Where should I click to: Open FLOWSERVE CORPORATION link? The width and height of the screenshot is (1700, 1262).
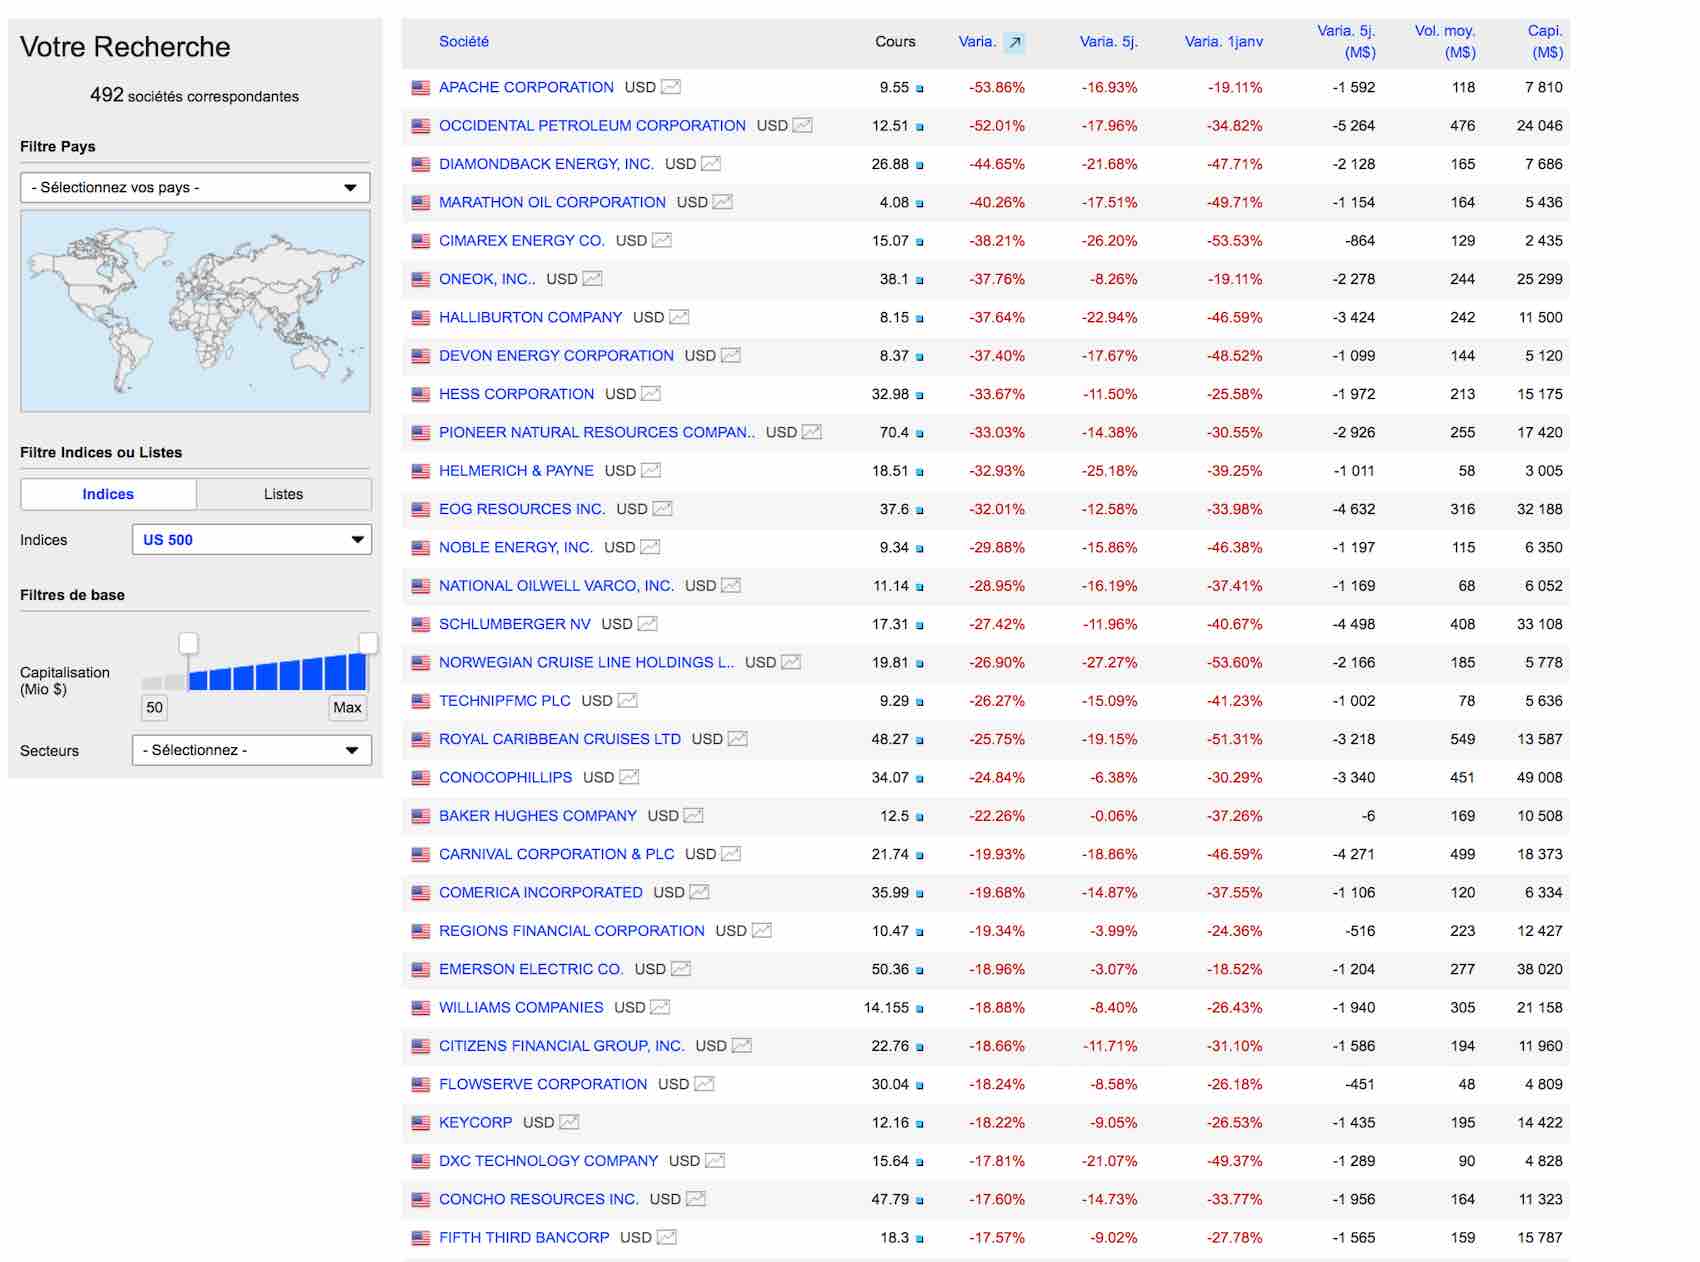543,1084
